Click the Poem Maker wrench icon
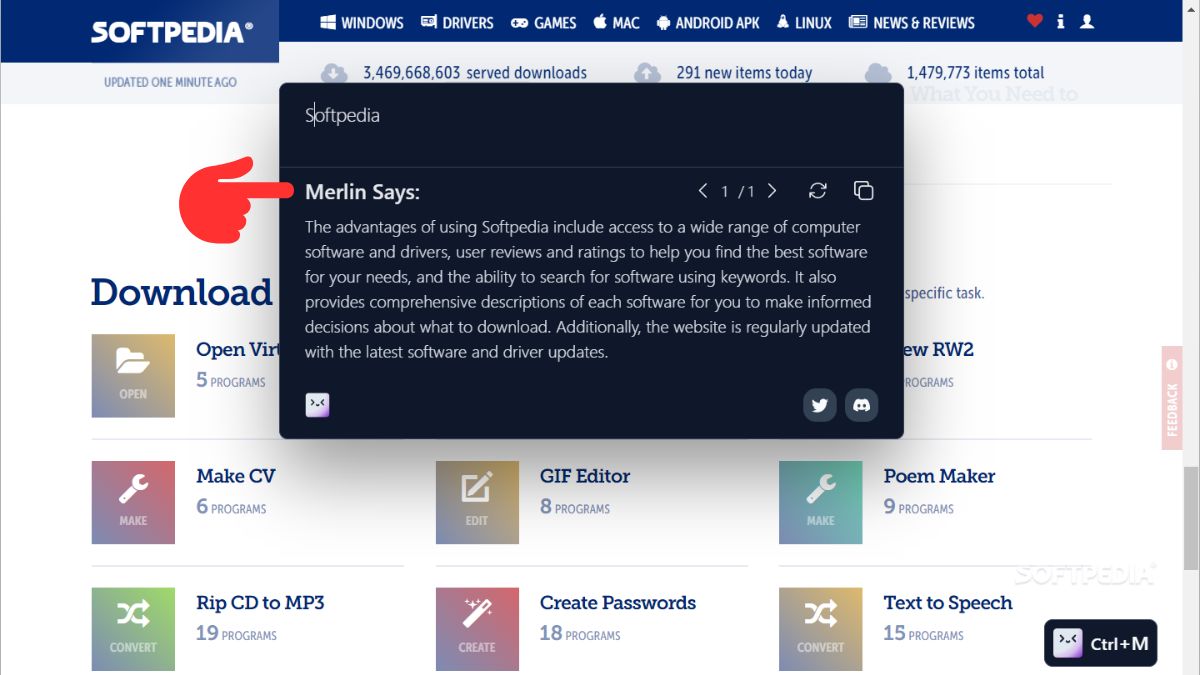The width and height of the screenshot is (1200, 675). point(820,502)
